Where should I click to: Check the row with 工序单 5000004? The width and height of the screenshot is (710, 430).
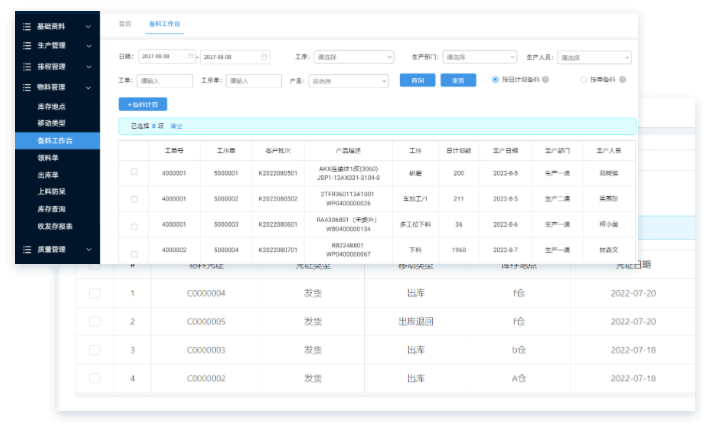134,254
